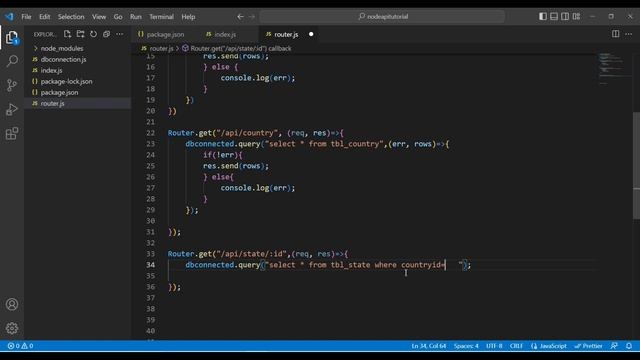This screenshot has width=640, height=360.
Task: Create a new file in Explorer
Action: (x=67, y=34)
